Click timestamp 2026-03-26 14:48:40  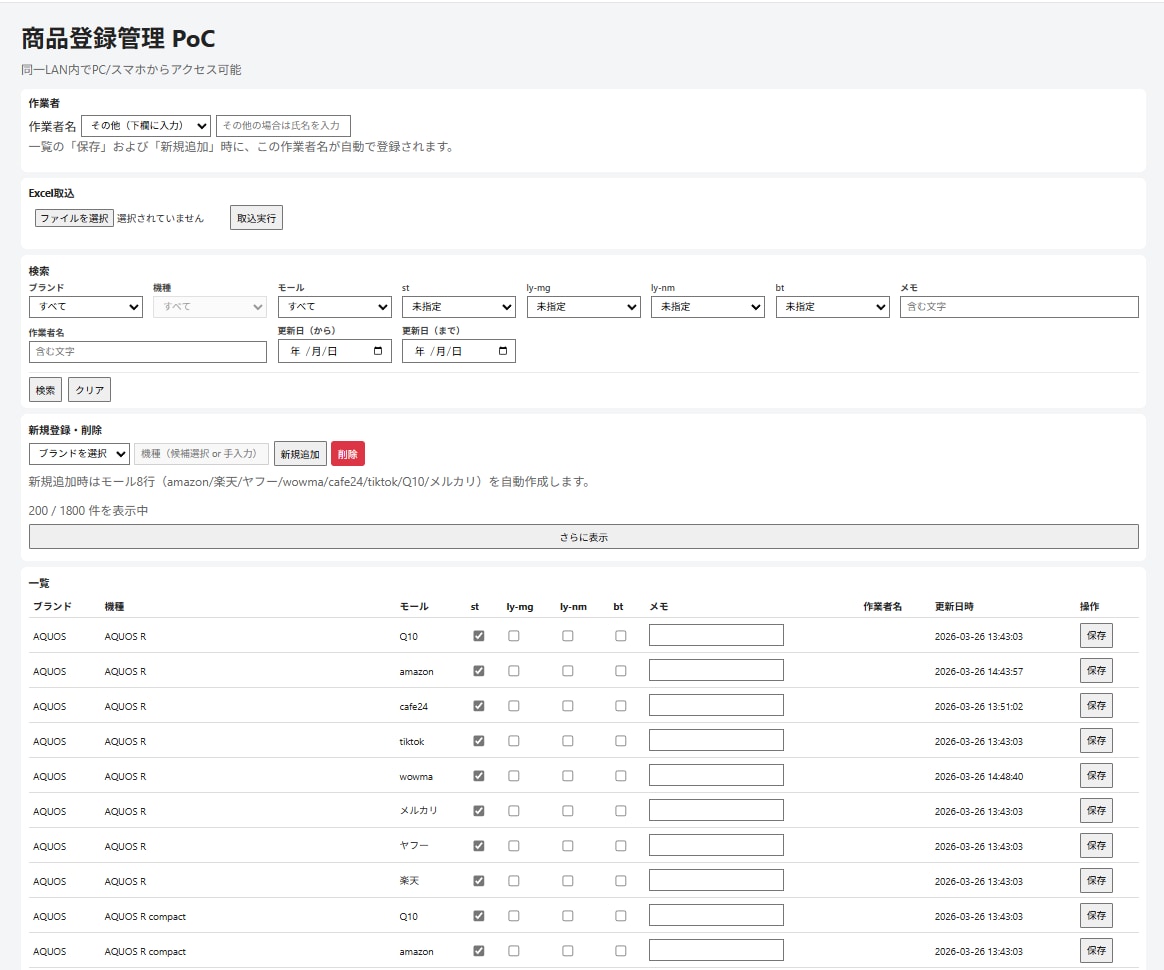click(x=978, y=776)
